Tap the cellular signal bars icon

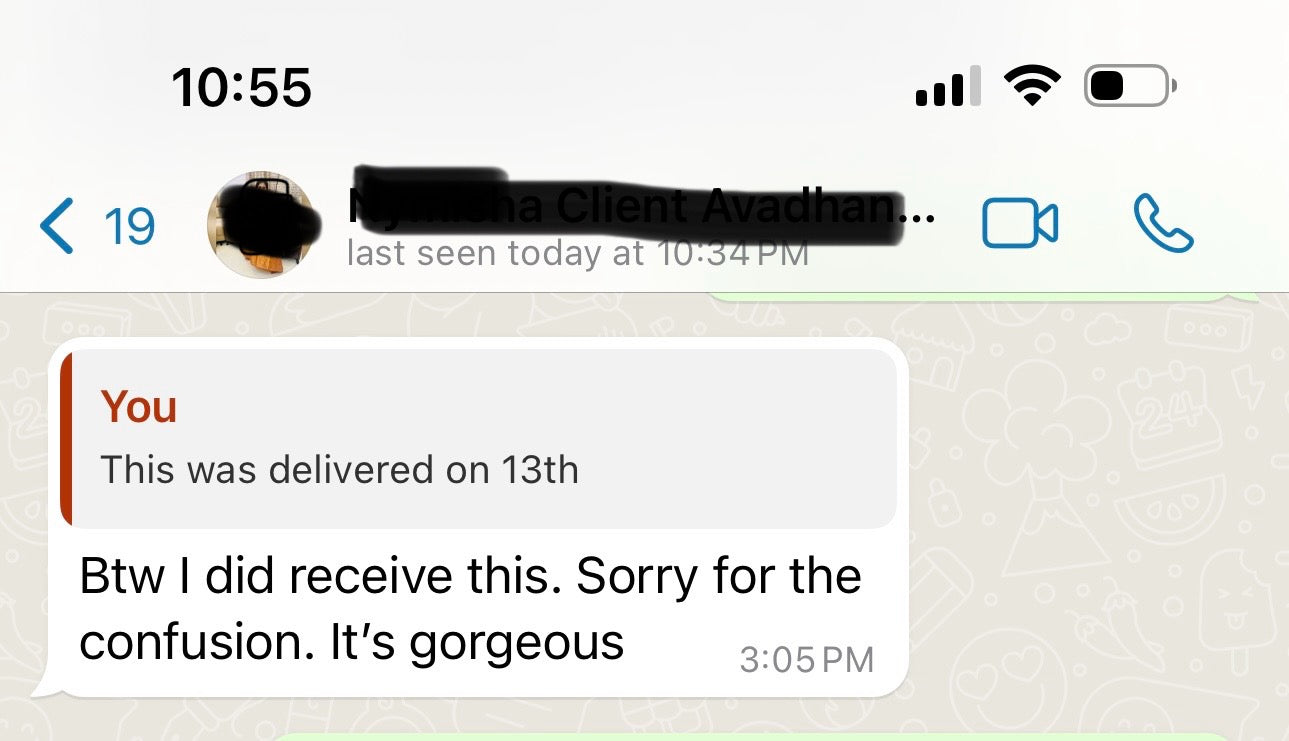coord(948,86)
